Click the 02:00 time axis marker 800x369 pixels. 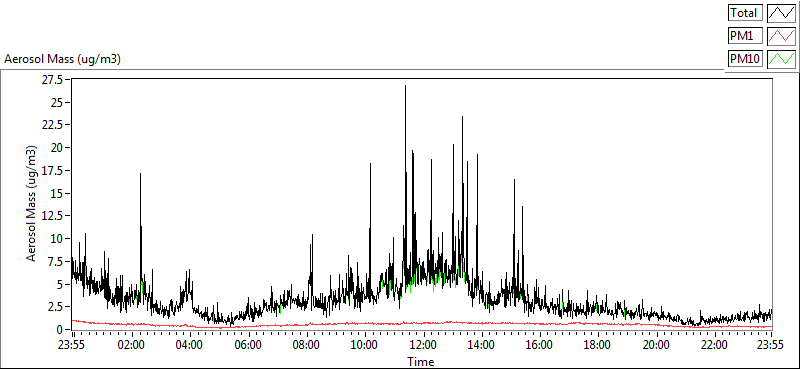(x=132, y=345)
